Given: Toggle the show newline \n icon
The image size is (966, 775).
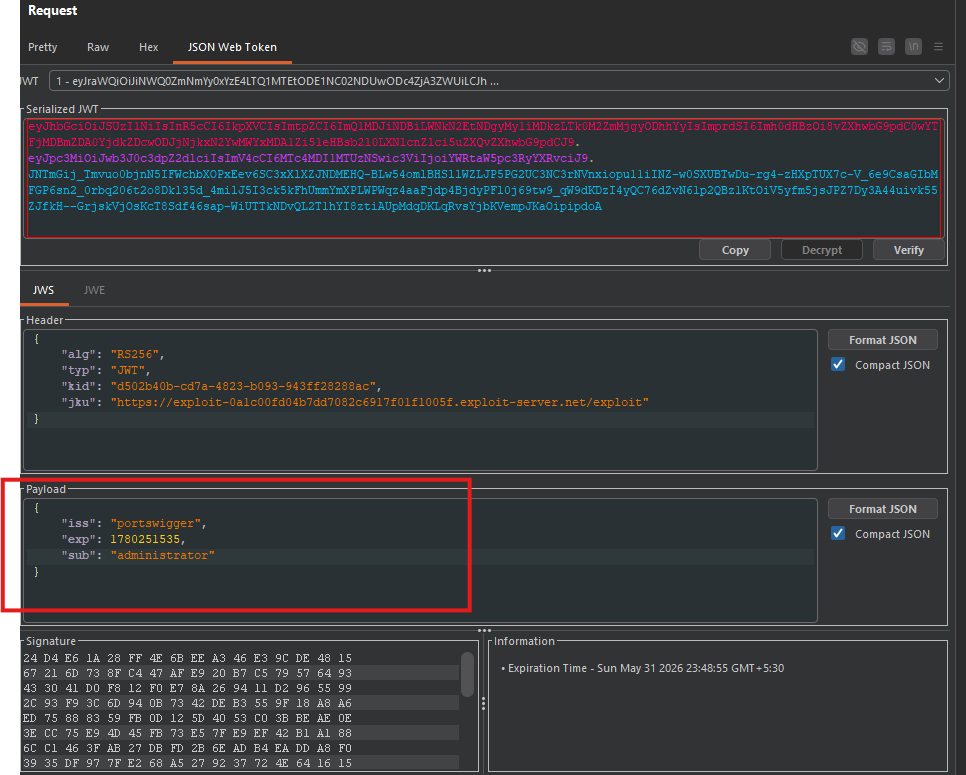Looking at the screenshot, I should [x=913, y=46].
